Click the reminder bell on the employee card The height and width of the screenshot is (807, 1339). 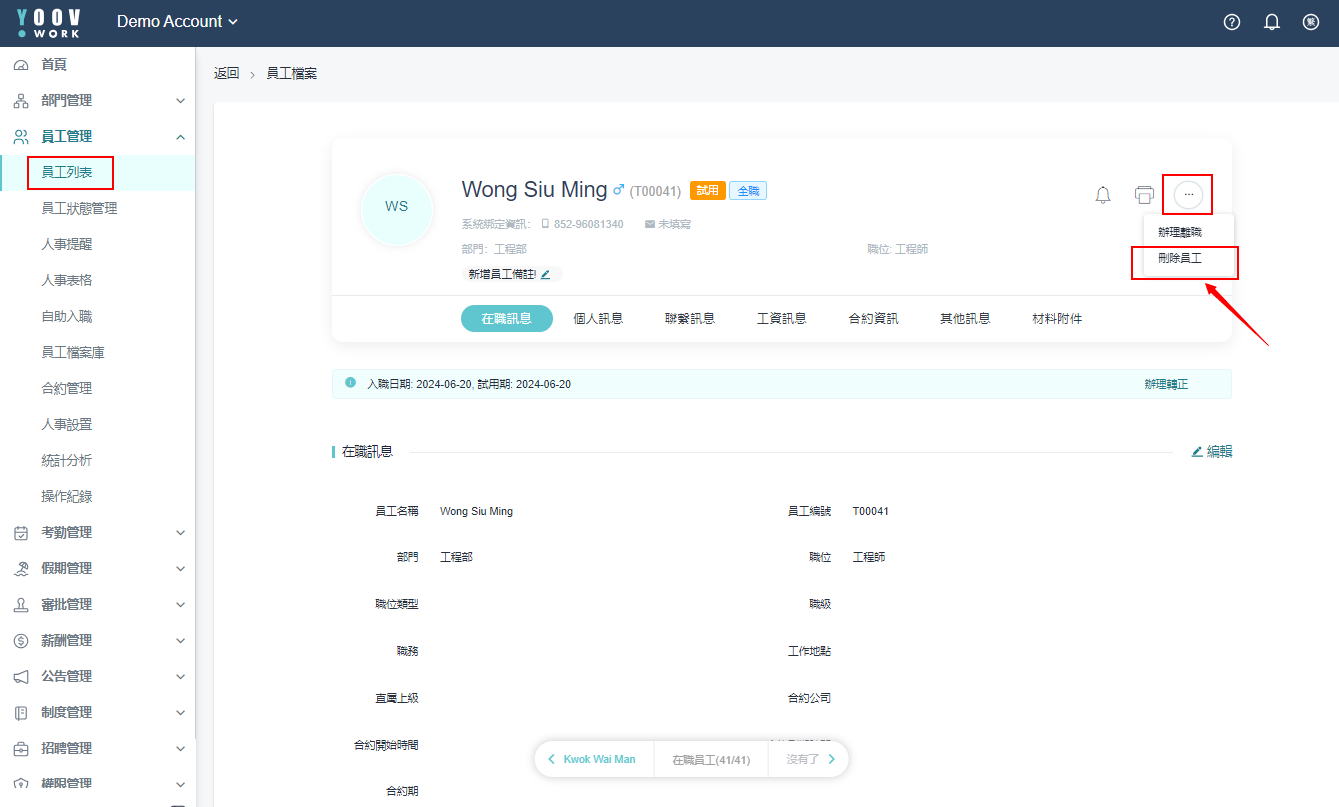click(x=1103, y=195)
